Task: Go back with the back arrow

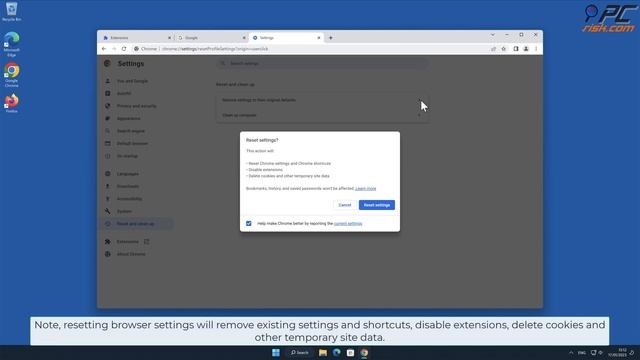Action: pos(104,49)
